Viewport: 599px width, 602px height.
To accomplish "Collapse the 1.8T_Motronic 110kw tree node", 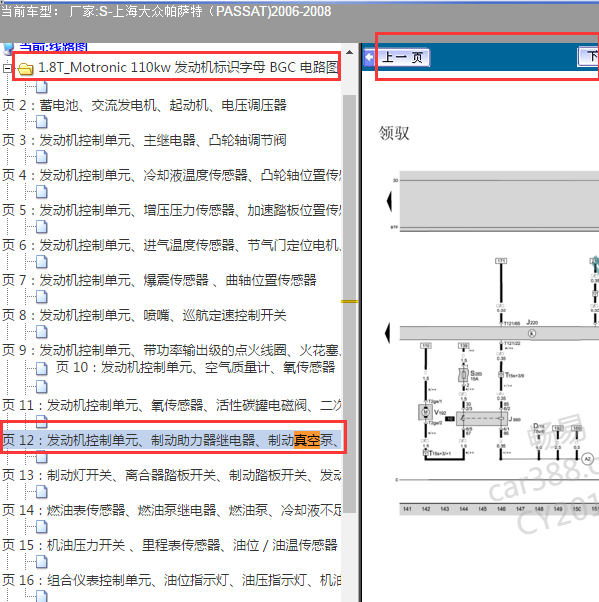I will pos(7,69).
